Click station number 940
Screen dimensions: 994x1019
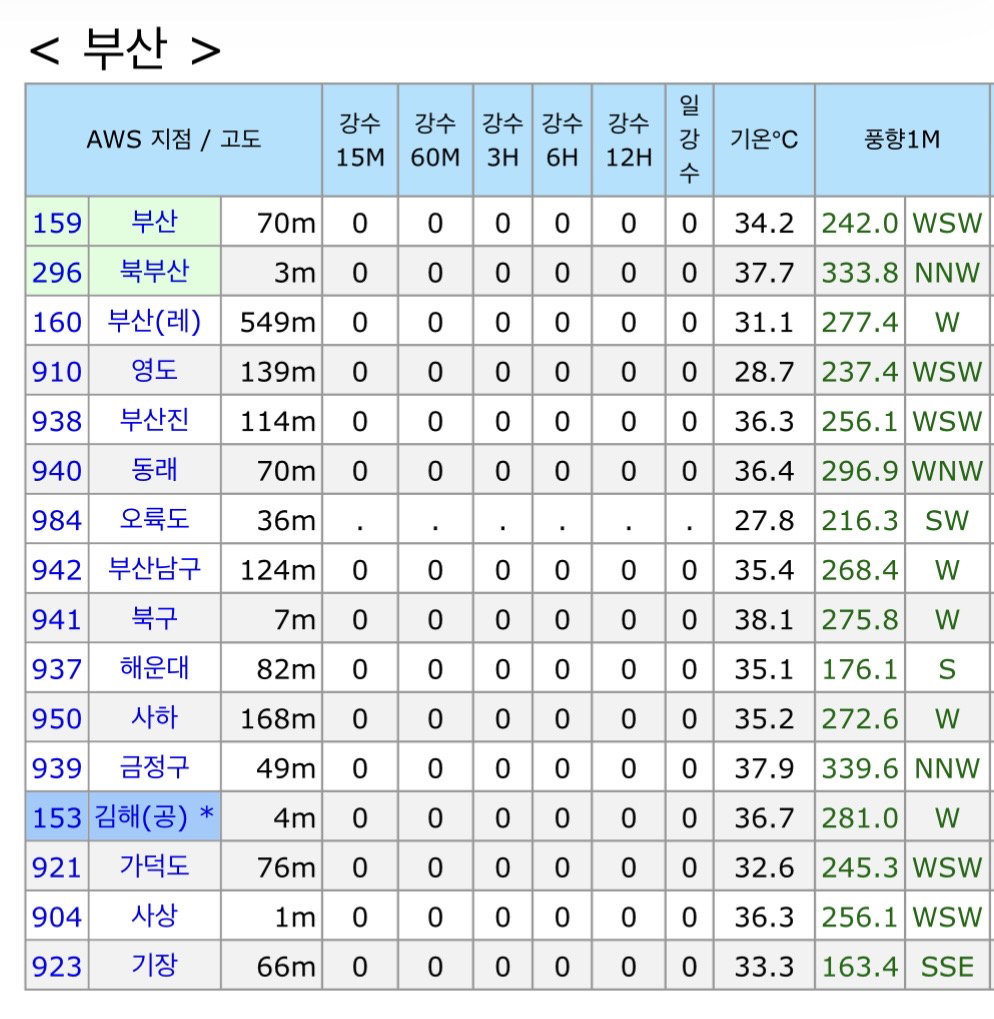tap(57, 471)
